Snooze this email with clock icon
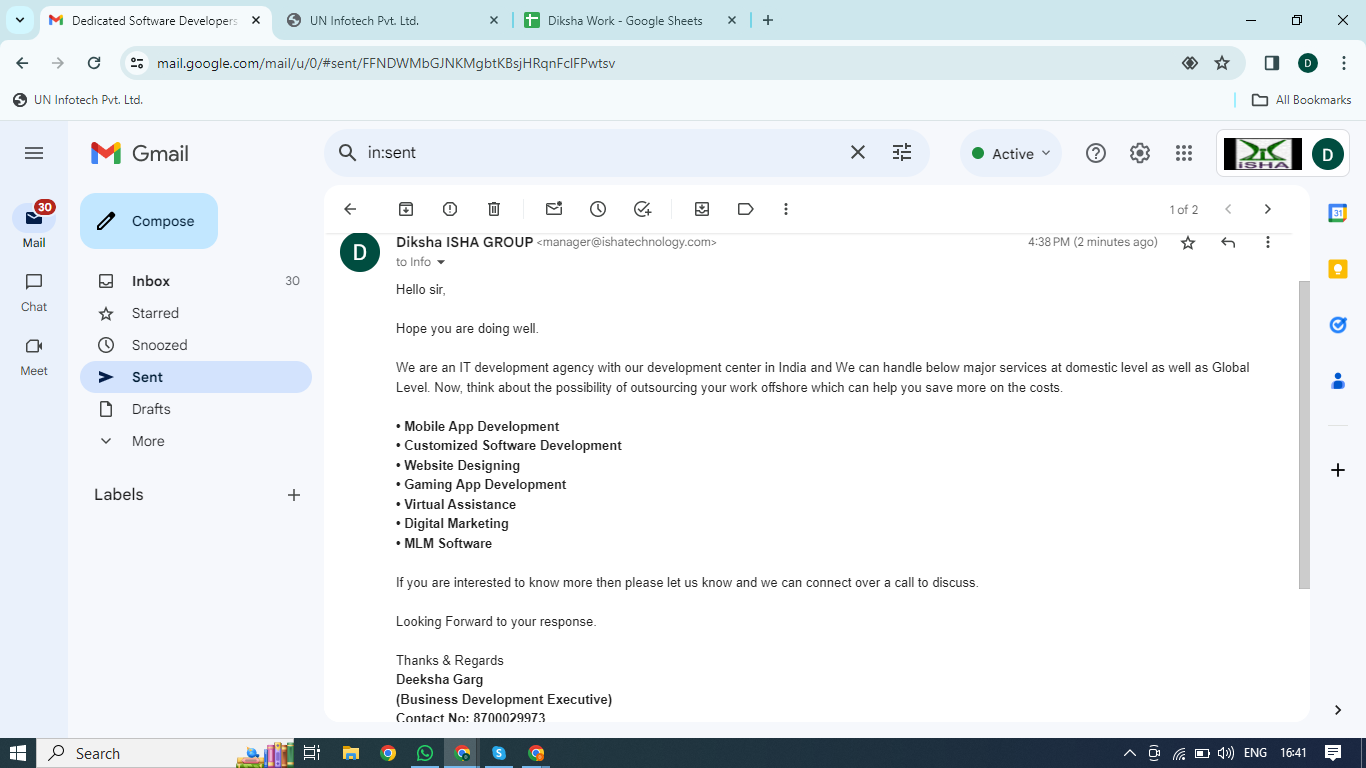This screenshot has width=1366, height=768. (598, 209)
